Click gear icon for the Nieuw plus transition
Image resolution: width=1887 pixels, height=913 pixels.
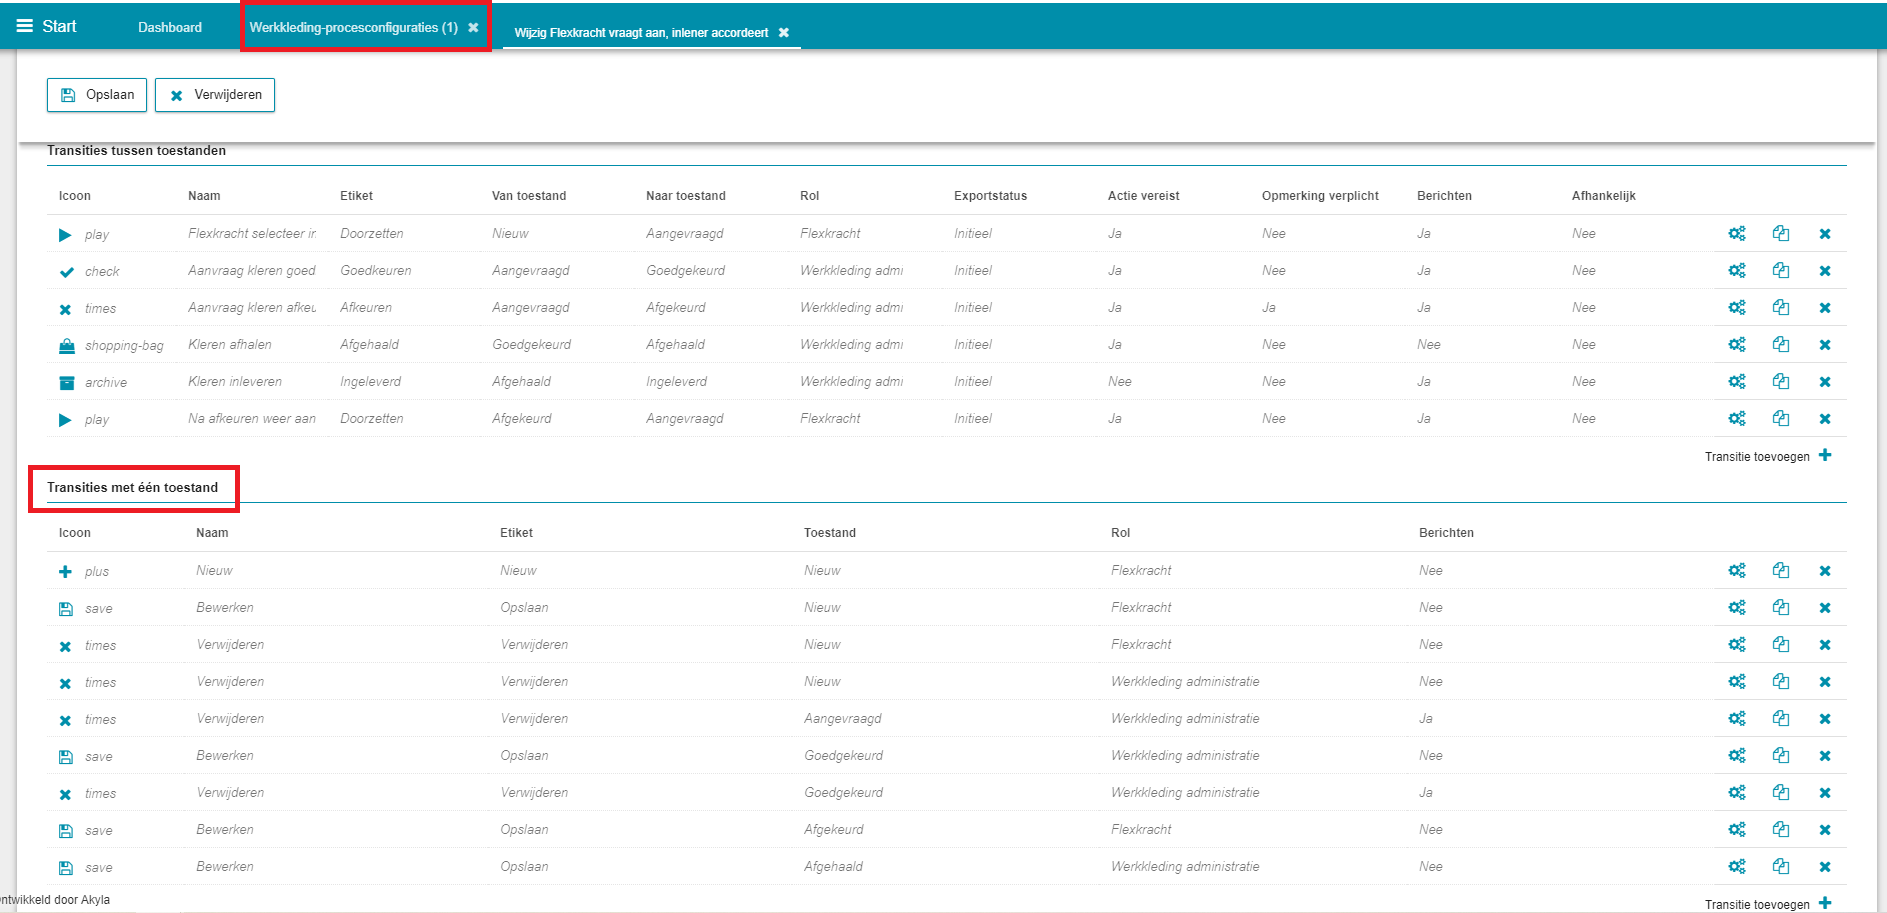1736,571
